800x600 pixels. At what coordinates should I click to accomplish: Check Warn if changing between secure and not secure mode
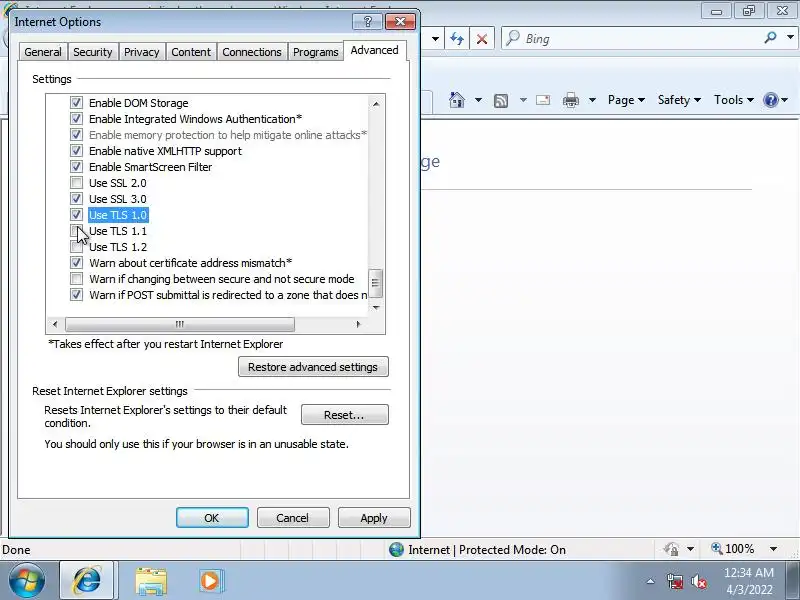click(76, 279)
